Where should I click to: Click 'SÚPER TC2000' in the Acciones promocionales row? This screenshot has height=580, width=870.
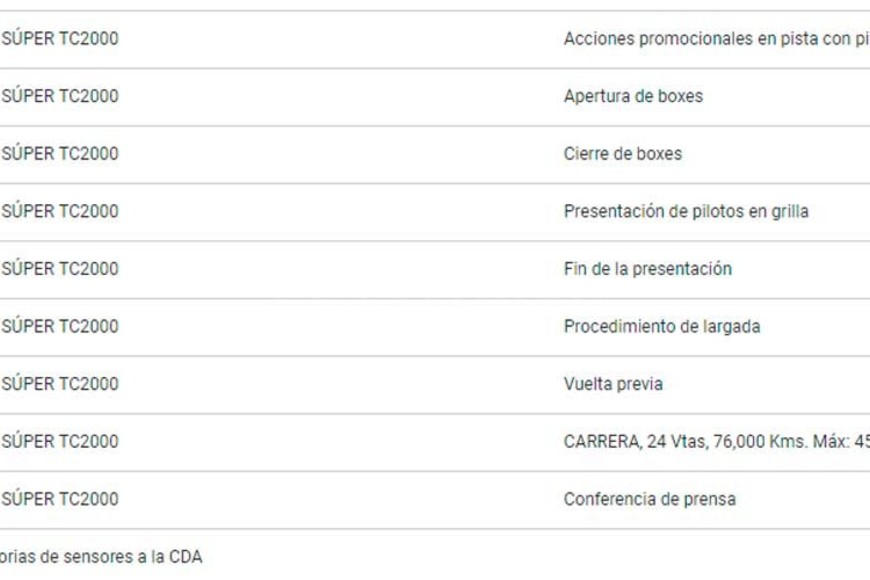click(60, 39)
